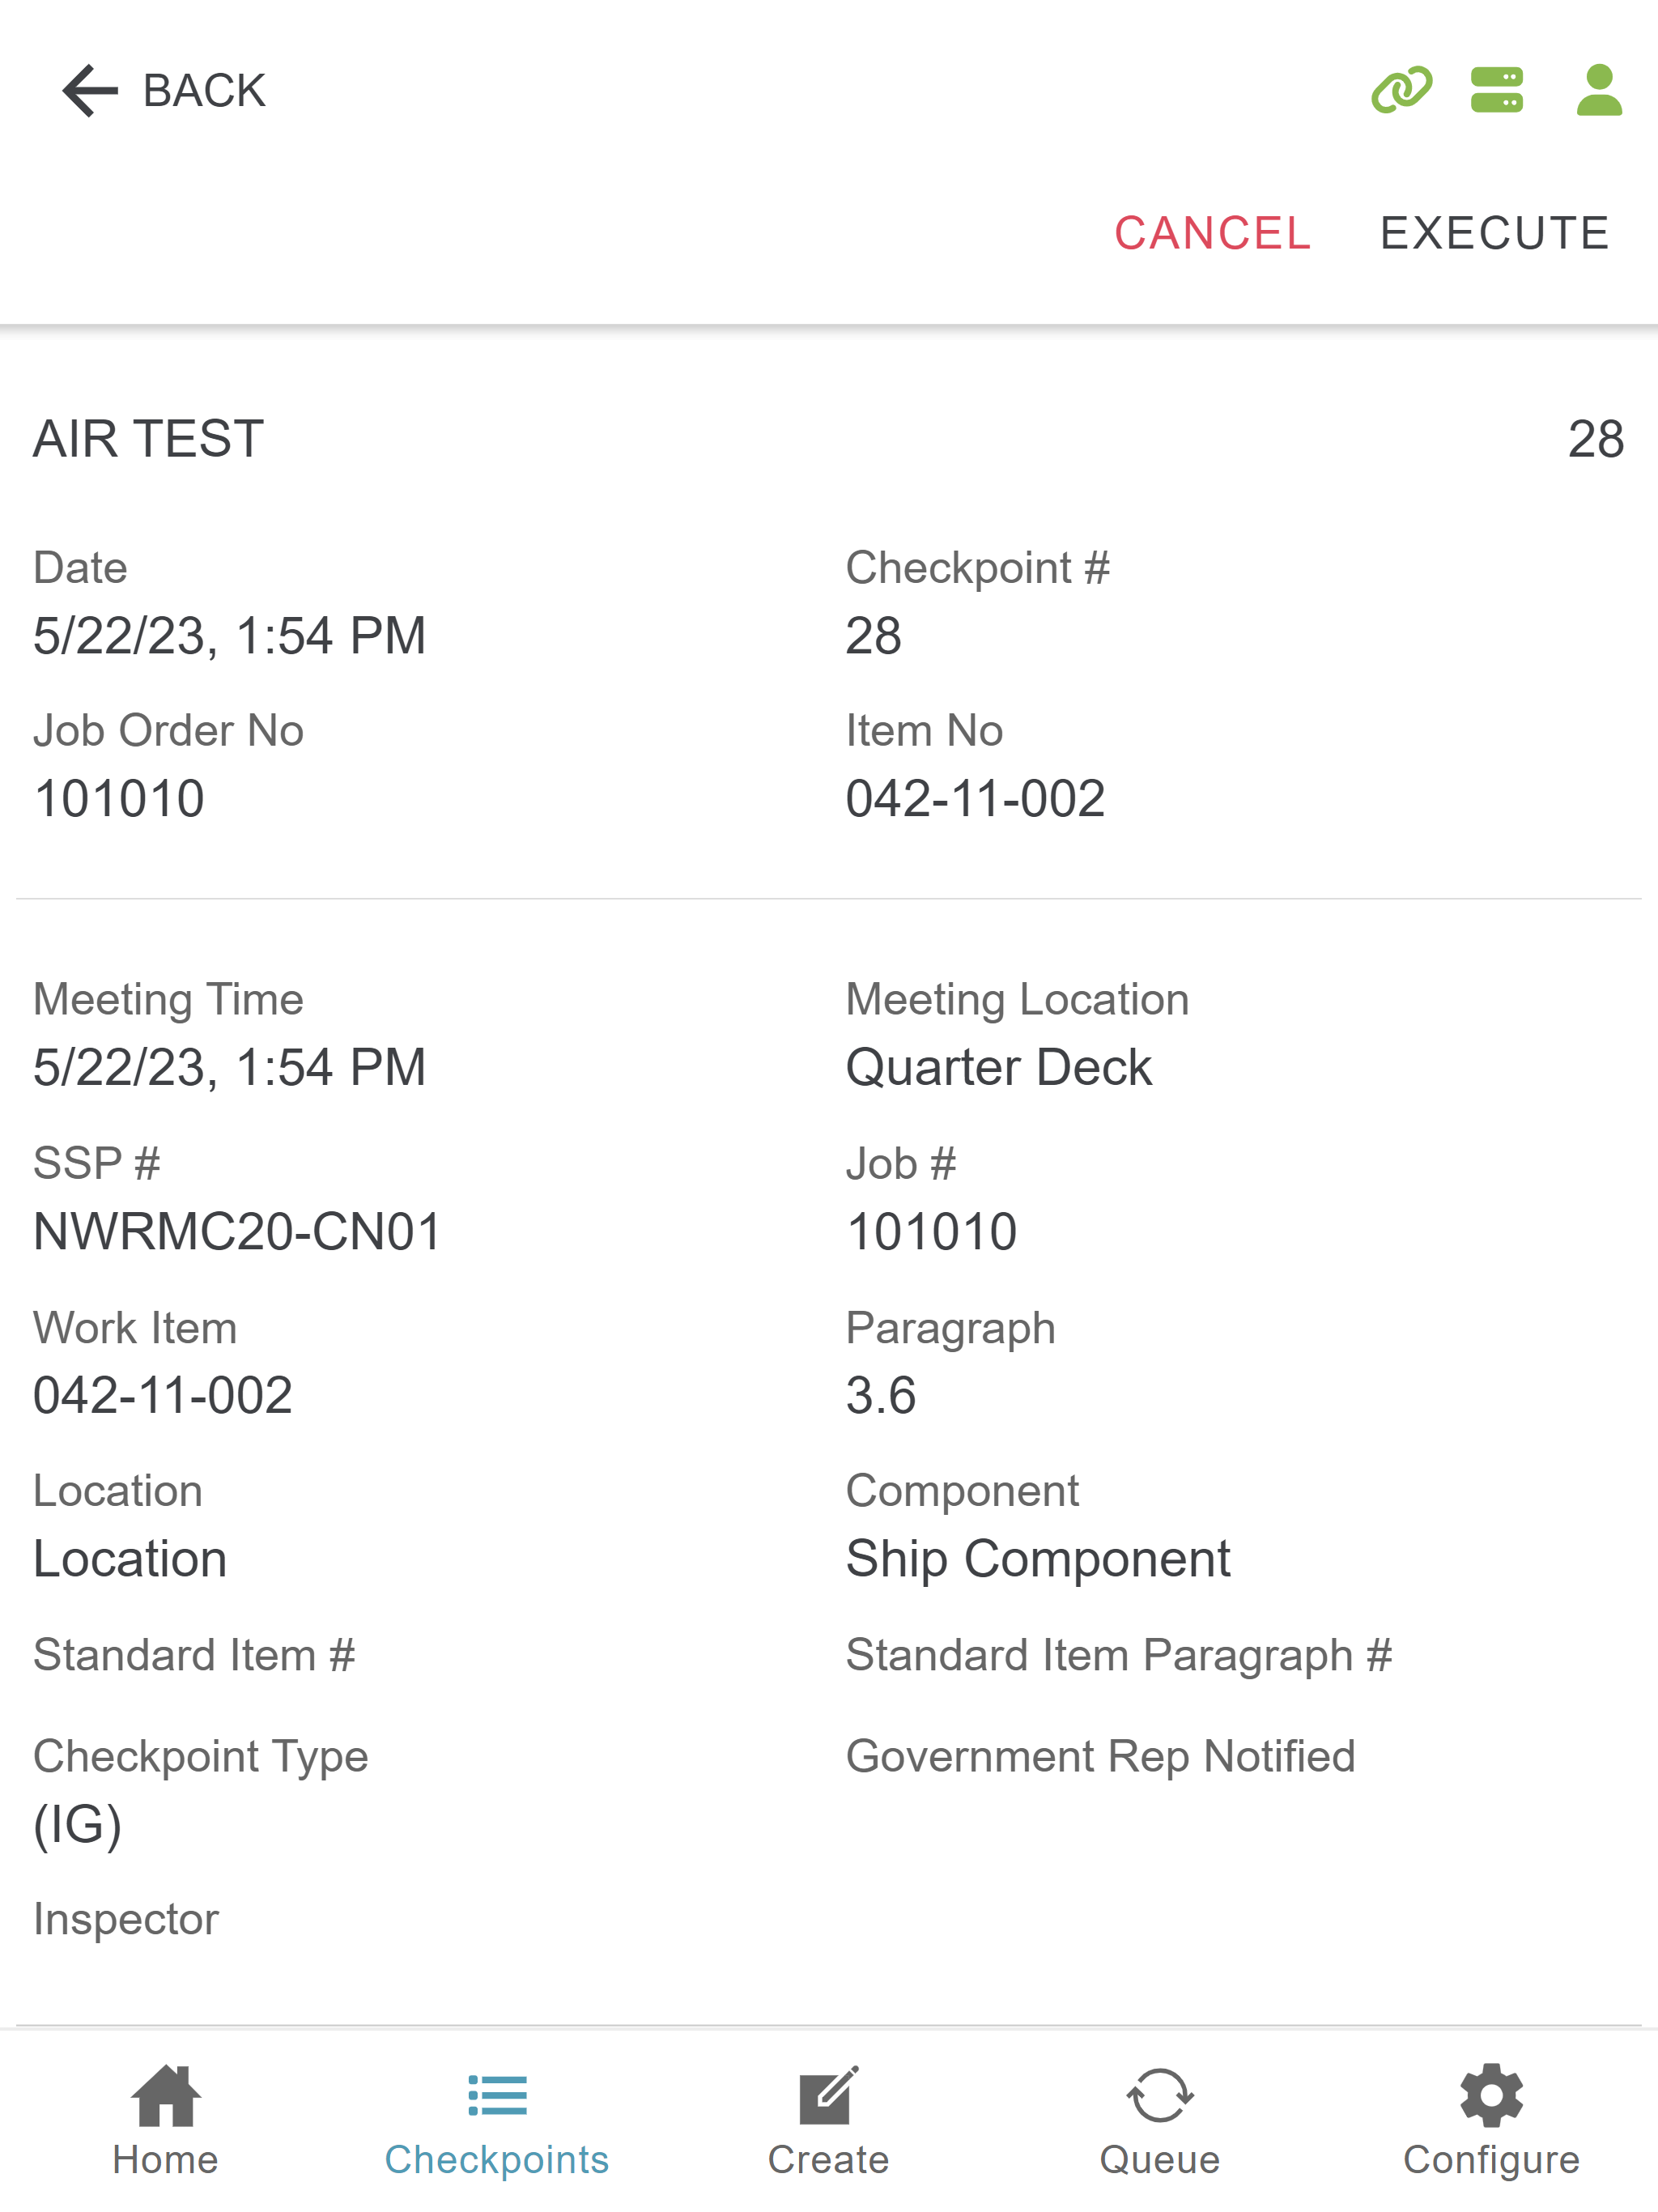Tap the Inspector field label

(126, 1919)
